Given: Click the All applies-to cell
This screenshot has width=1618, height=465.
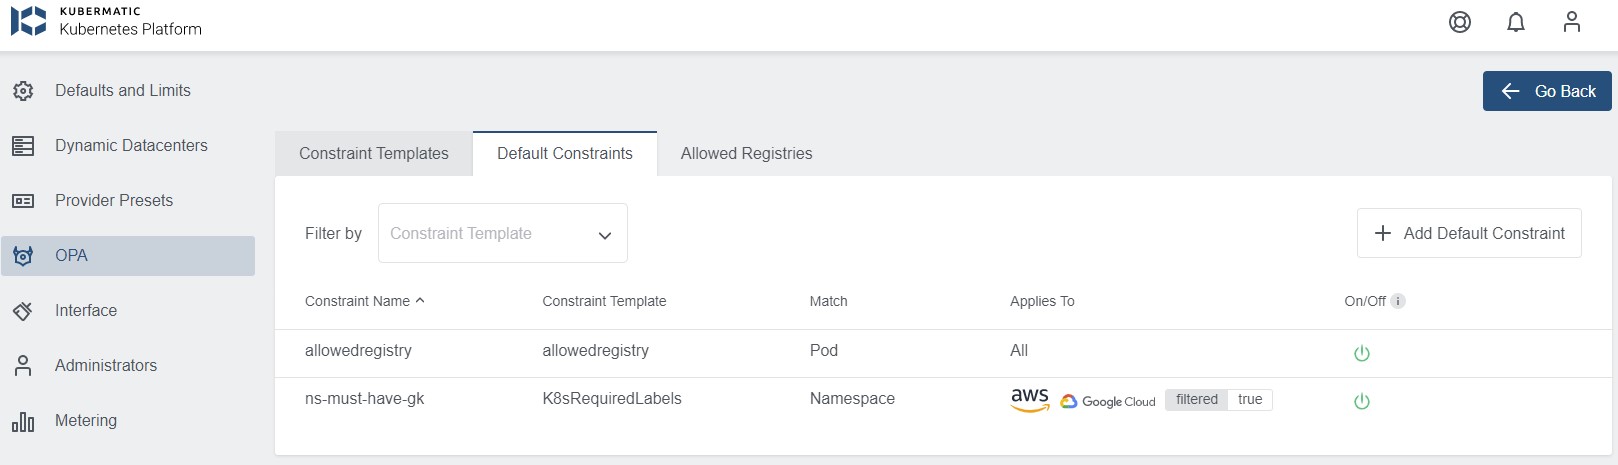Looking at the screenshot, I should tap(1019, 351).
